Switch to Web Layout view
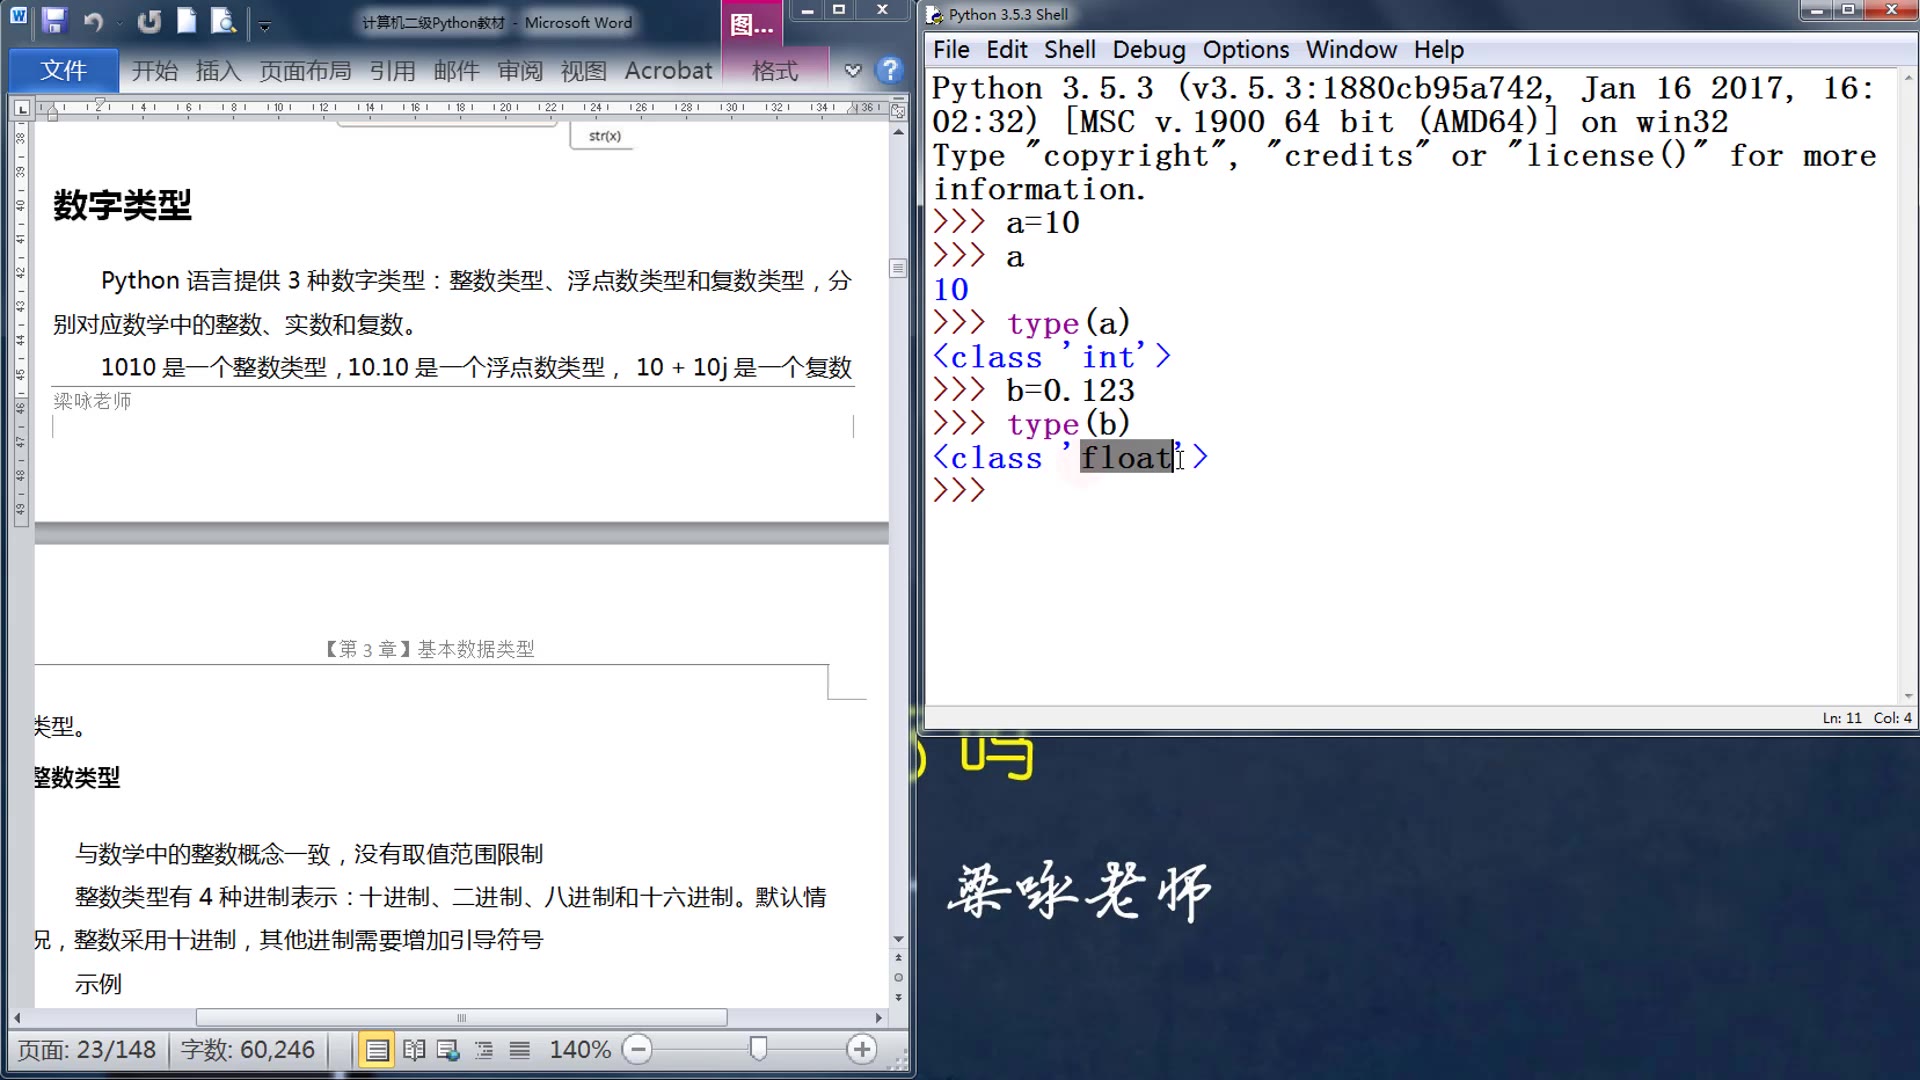Viewport: 1920px width, 1080px height. click(448, 1050)
